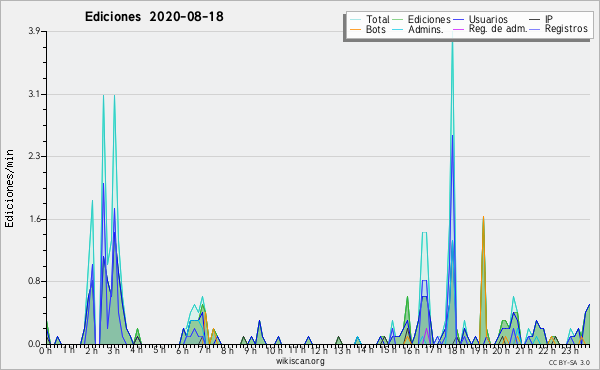Click the Total legend color line

(355, 20)
